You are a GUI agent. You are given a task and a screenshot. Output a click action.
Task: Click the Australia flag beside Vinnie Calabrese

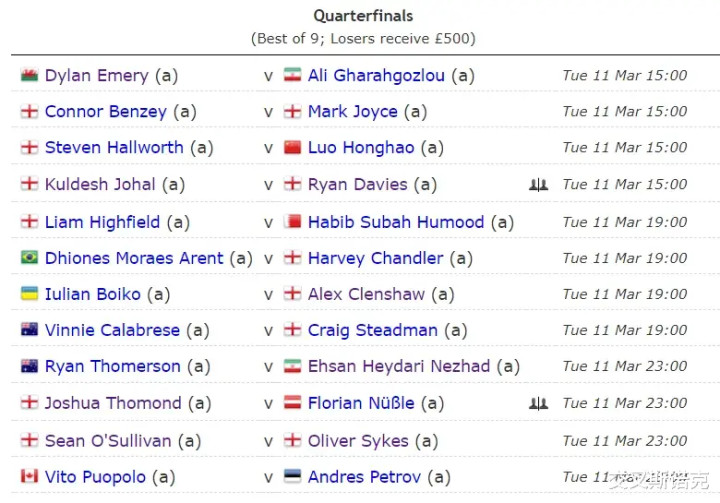point(29,330)
